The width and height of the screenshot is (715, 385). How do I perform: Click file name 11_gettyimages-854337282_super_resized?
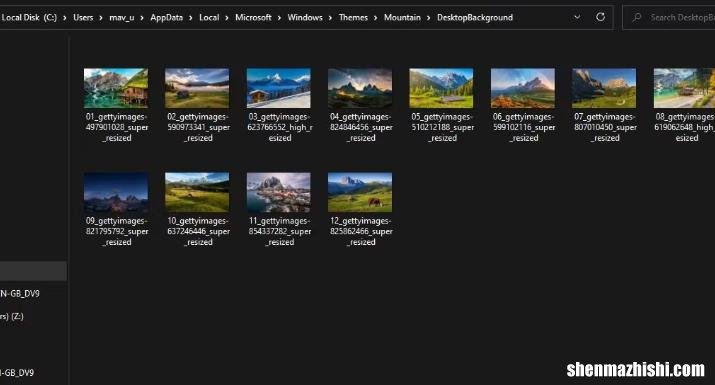280,231
